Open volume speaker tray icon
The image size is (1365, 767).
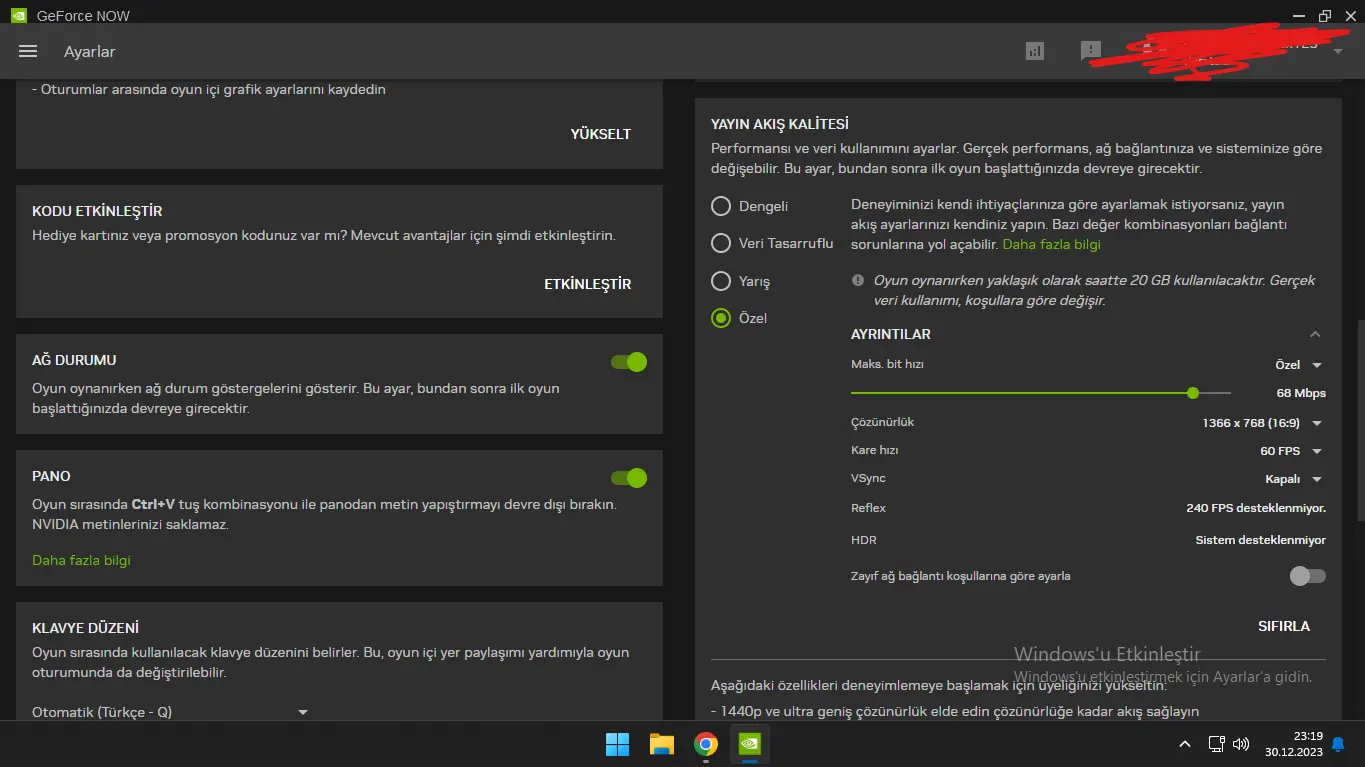(1241, 744)
